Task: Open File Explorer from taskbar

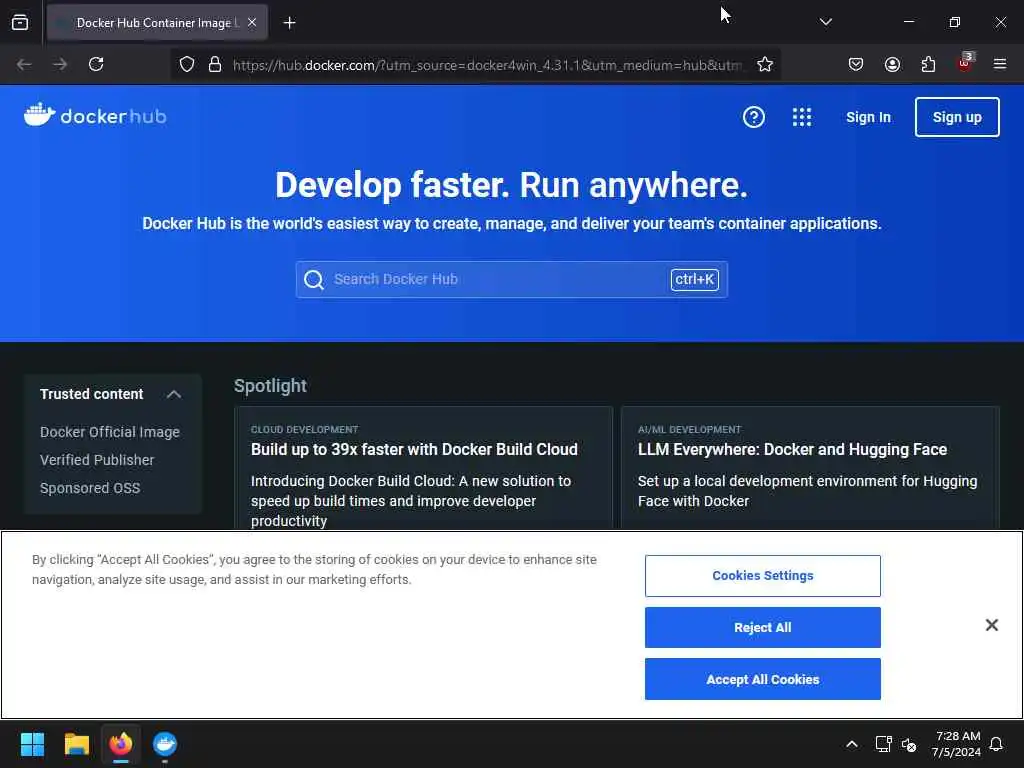Action: [76, 744]
